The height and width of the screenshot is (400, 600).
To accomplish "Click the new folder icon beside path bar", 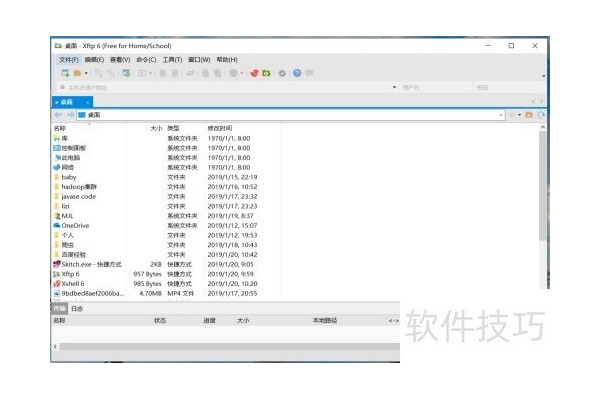I will click(529, 115).
